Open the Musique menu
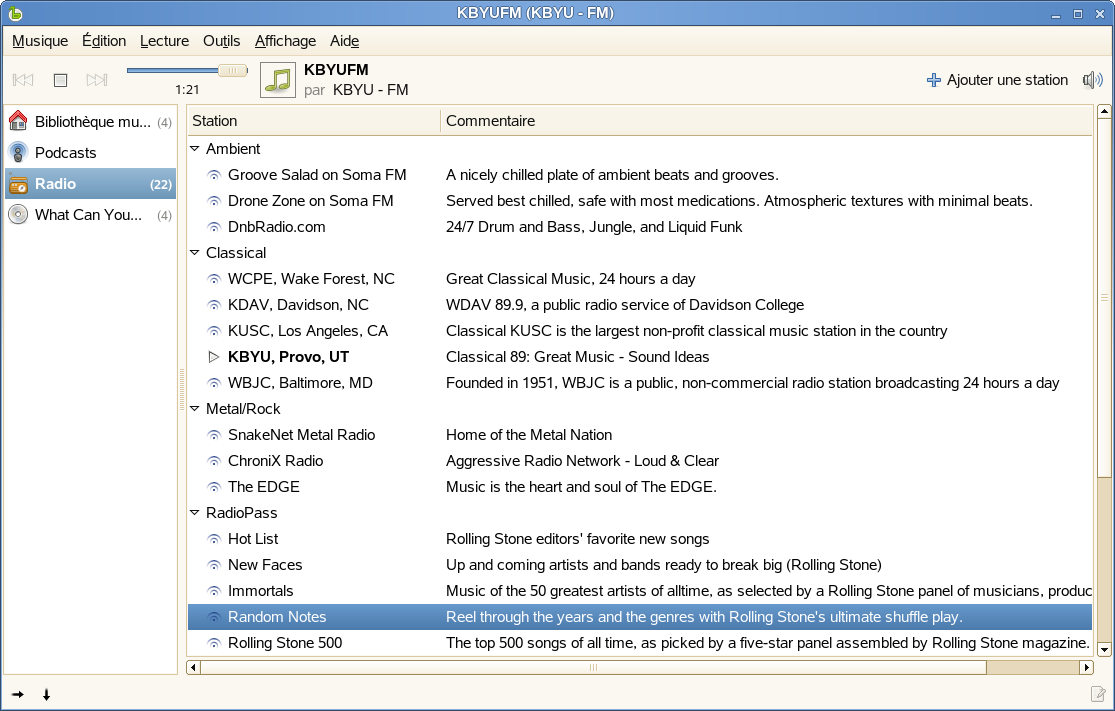The width and height of the screenshot is (1115, 711). [40, 41]
